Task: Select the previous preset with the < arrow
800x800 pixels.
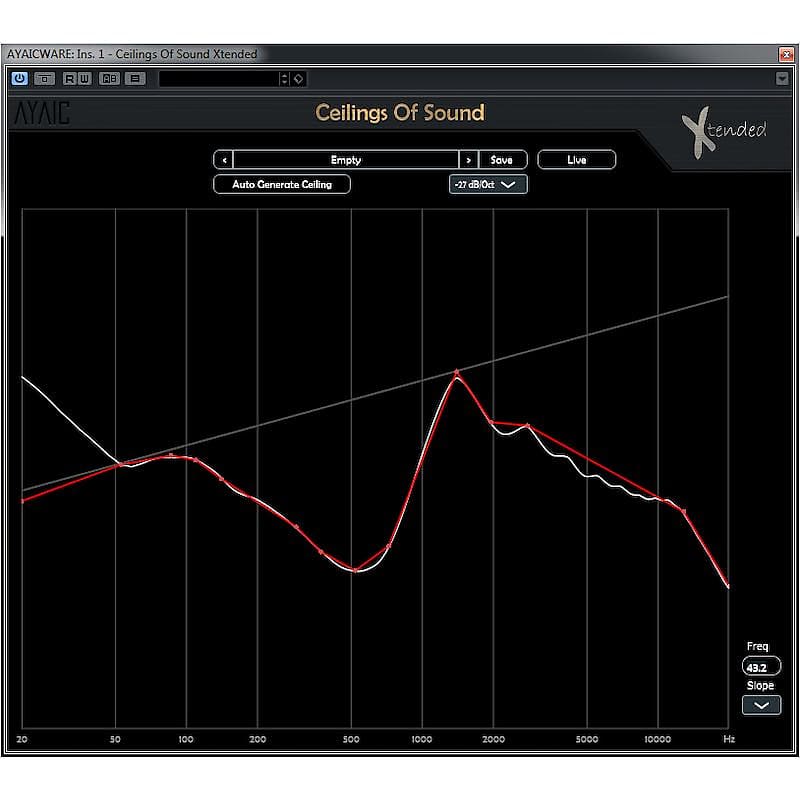Action: pyautogui.click(x=223, y=159)
